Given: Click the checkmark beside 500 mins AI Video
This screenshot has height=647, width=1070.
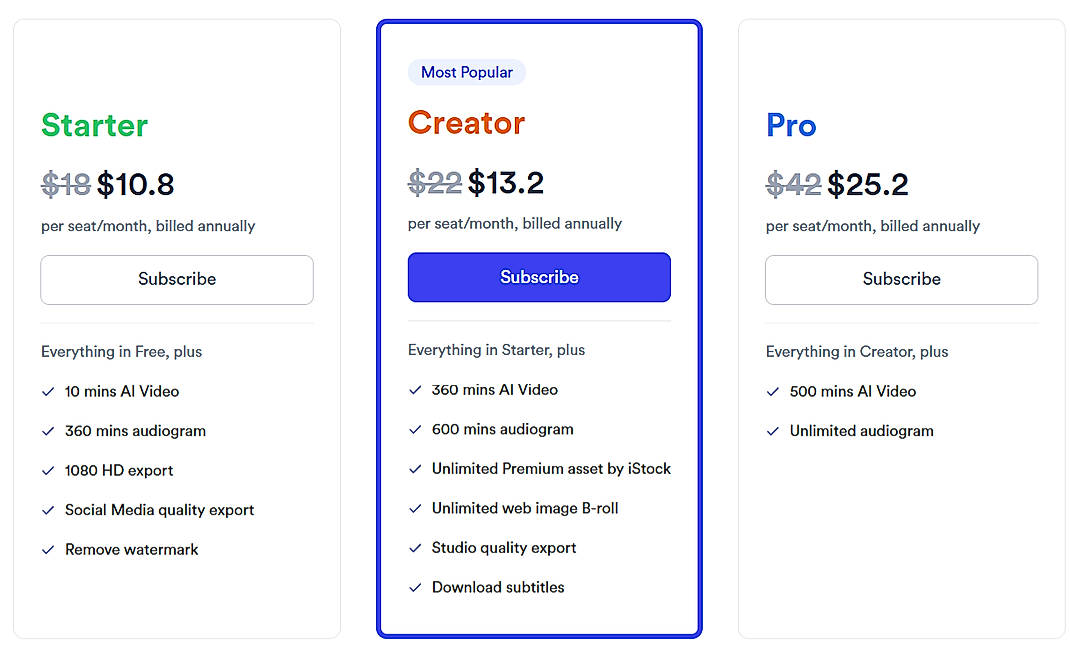Looking at the screenshot, I should 772,391.
